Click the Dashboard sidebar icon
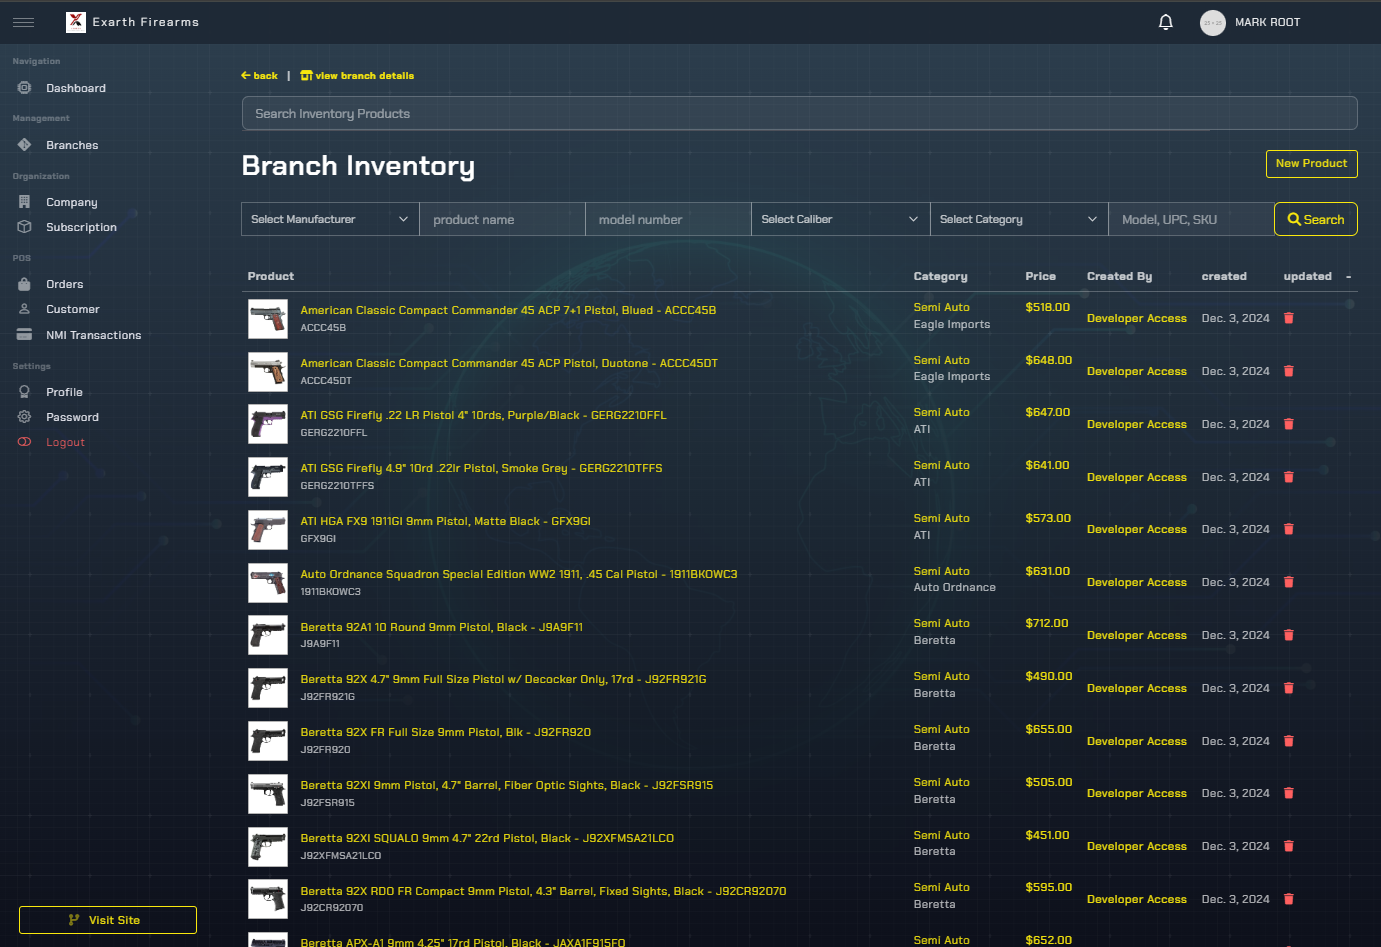The image size is (1381, 947). click(x=24, y=88)
